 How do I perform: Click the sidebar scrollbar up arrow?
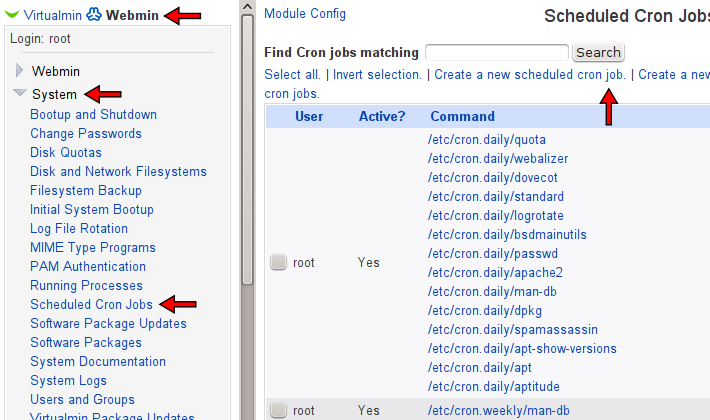(247, 6)
